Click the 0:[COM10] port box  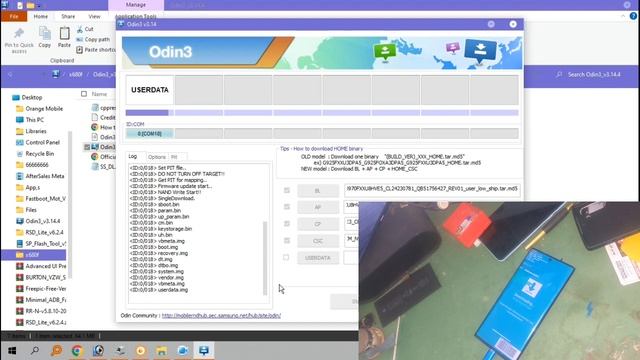[149, 133]
